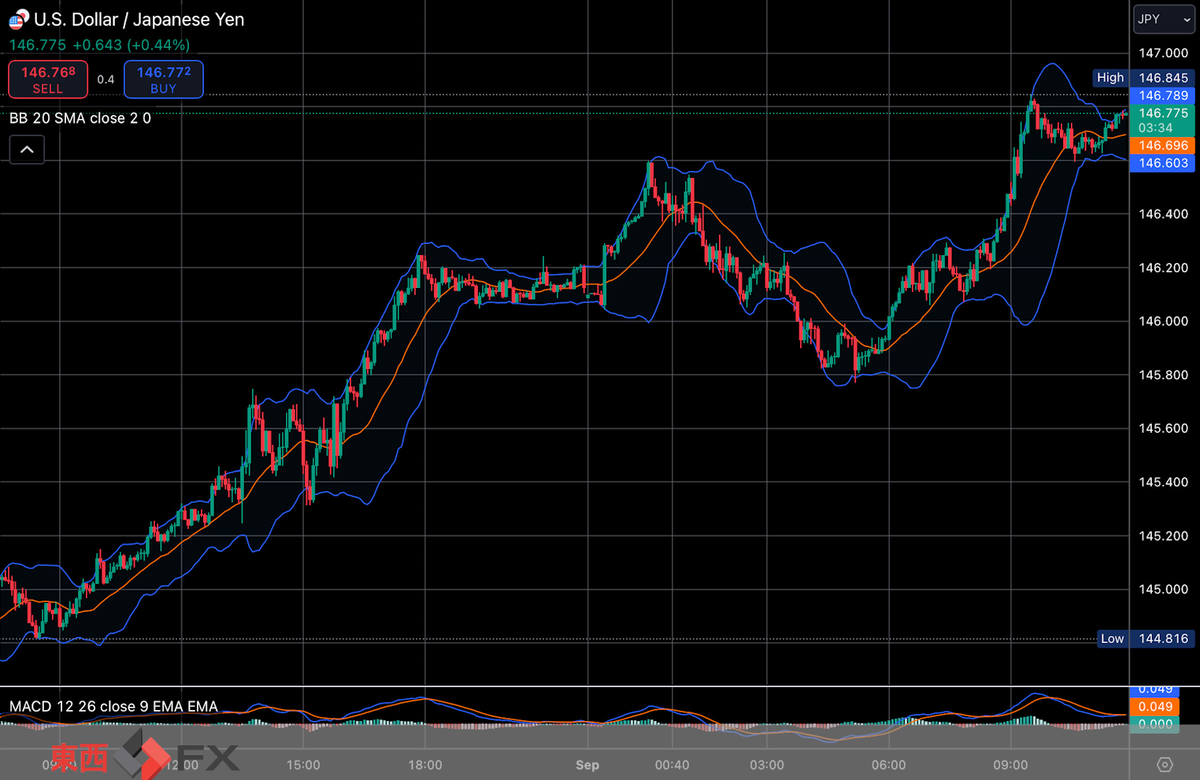The image size is (1200, 780).
Task: Click the U.S. Dollar / Japanese Yen title
Action: coord(139,19)
